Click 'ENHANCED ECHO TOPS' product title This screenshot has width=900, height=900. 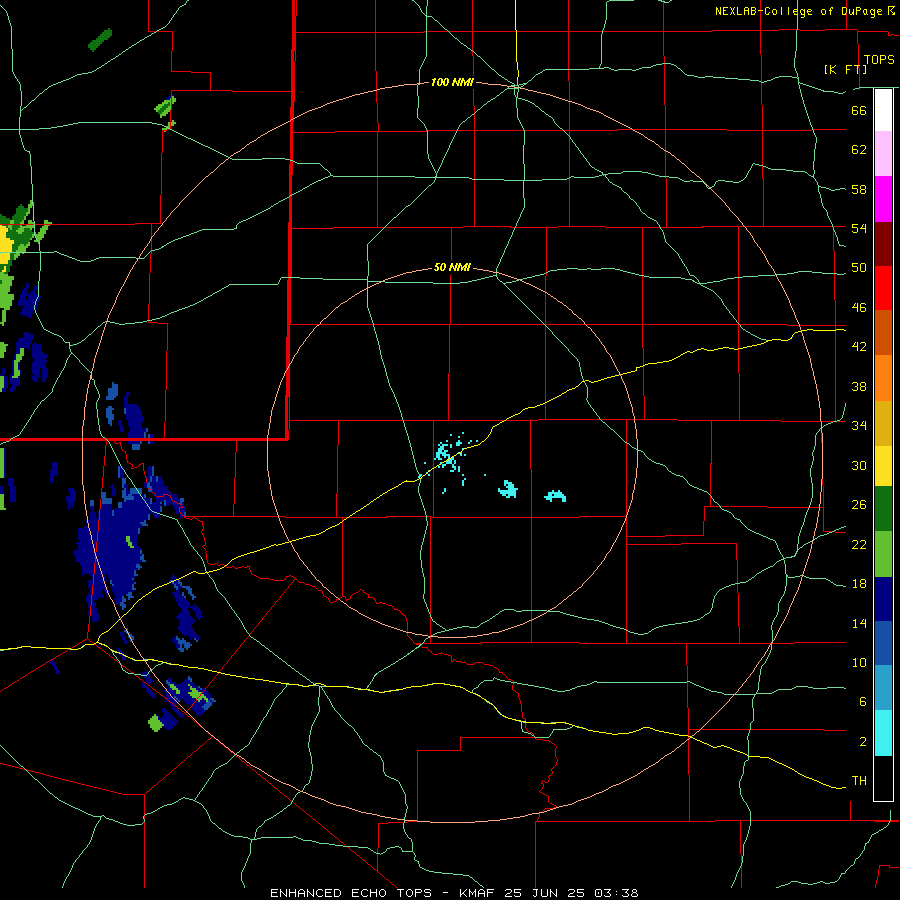(351, 893)
